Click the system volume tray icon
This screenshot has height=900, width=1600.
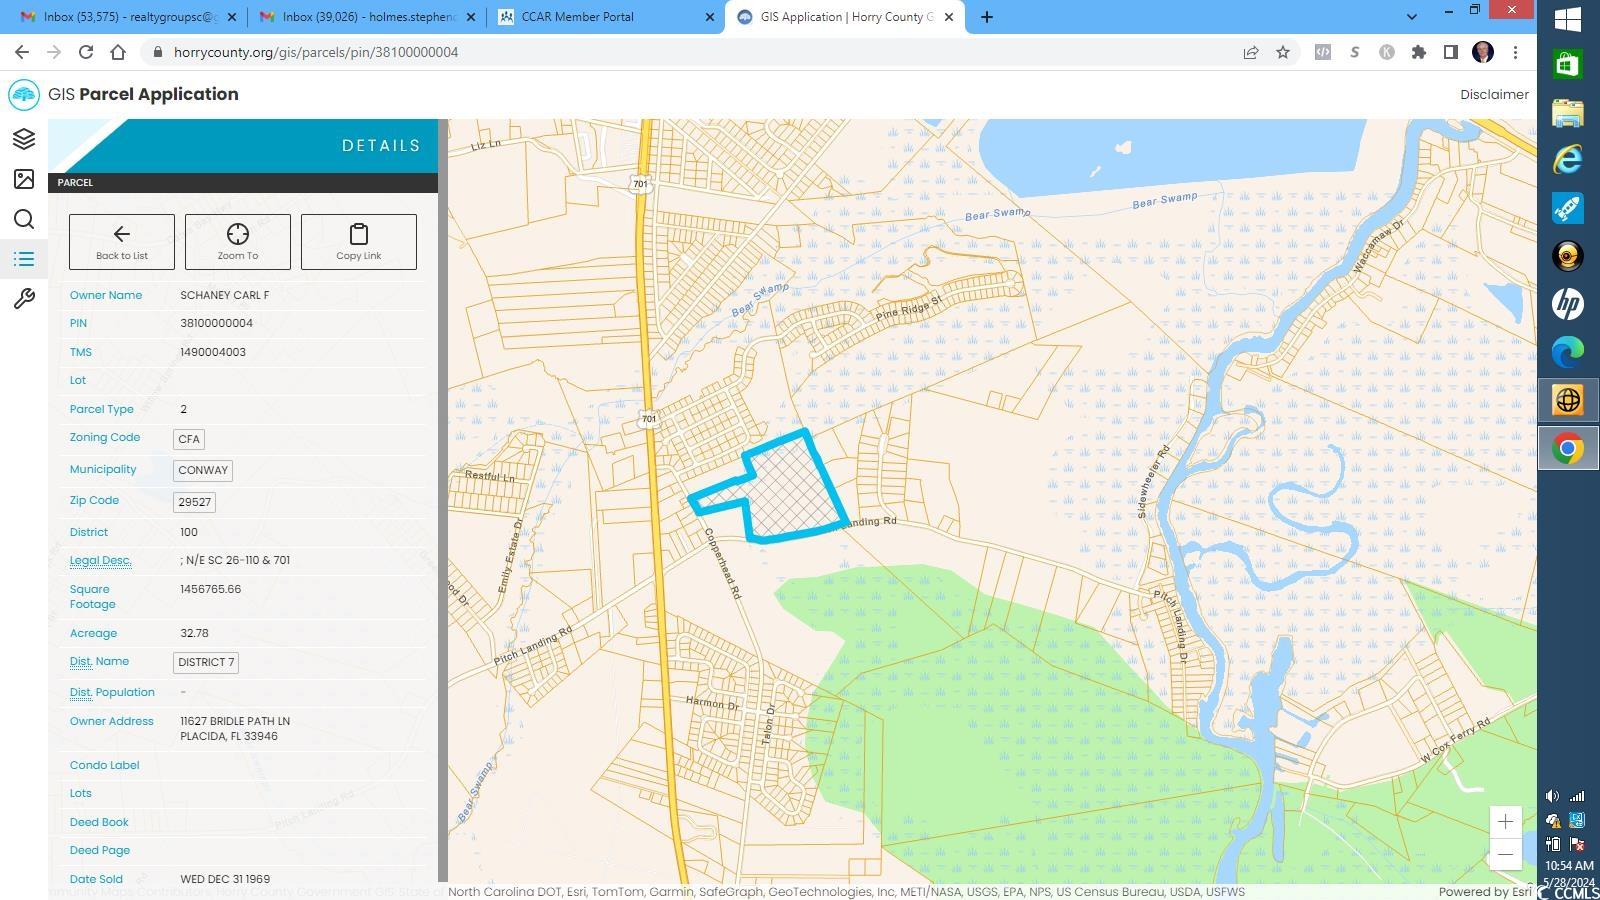coord(1552,796)
